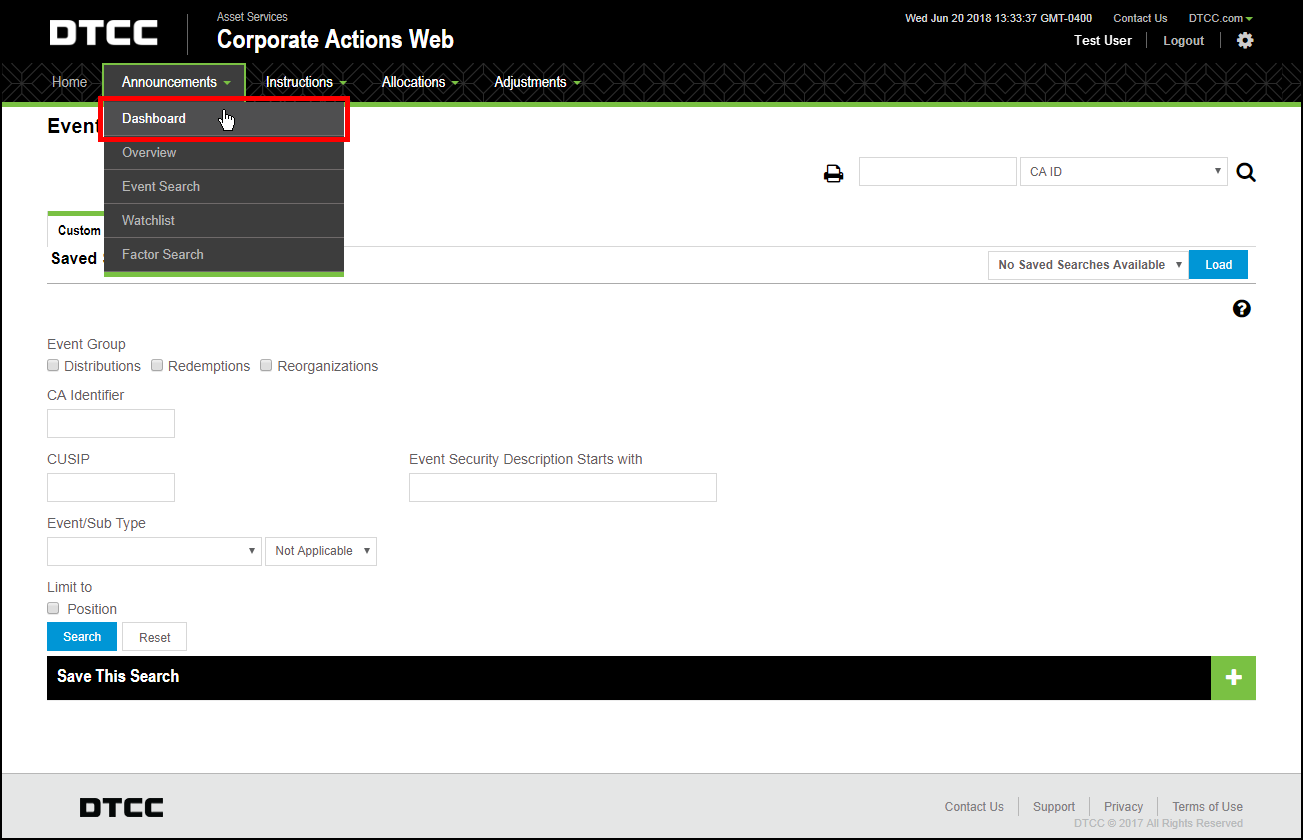The width and height of the screenshot is (1303, 840).
Task: Enable the Distributions checkbox
Action: (x=54, y=366)
